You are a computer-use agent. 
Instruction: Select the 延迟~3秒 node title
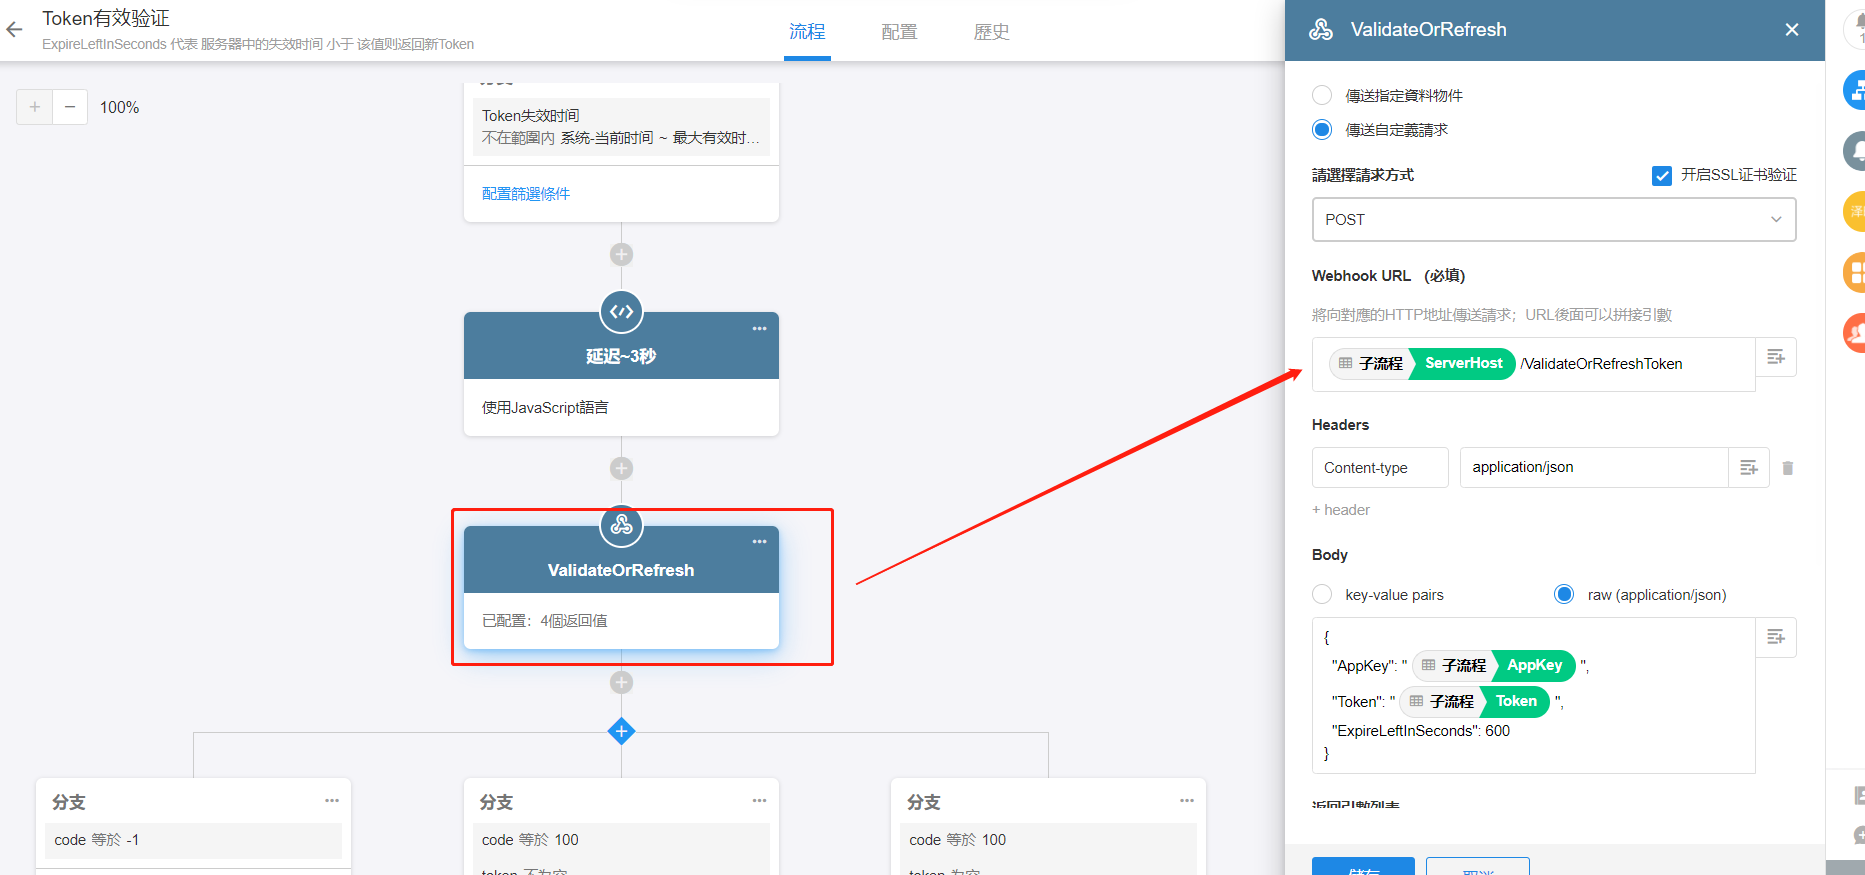[x=621, y=356]
